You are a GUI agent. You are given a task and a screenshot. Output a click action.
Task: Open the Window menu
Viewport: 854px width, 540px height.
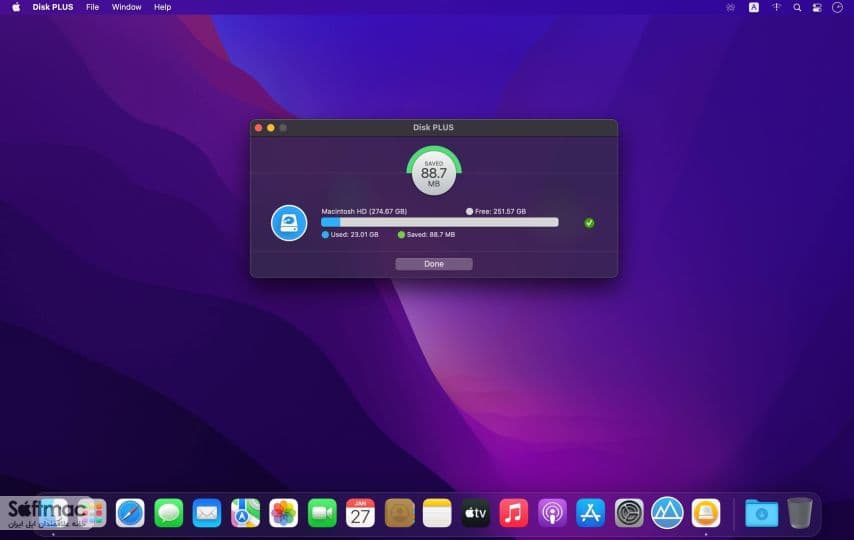(x=126, y=7)
